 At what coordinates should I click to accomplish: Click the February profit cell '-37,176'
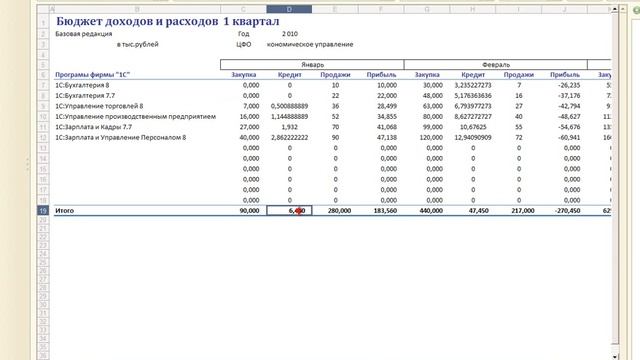[569, 96]
